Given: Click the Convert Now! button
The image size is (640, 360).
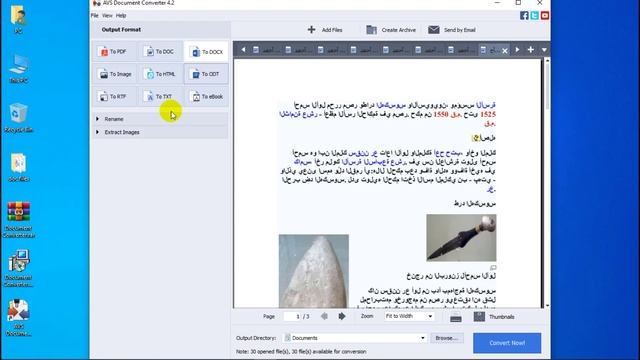Looking at the screenshot, I should 507,343.
